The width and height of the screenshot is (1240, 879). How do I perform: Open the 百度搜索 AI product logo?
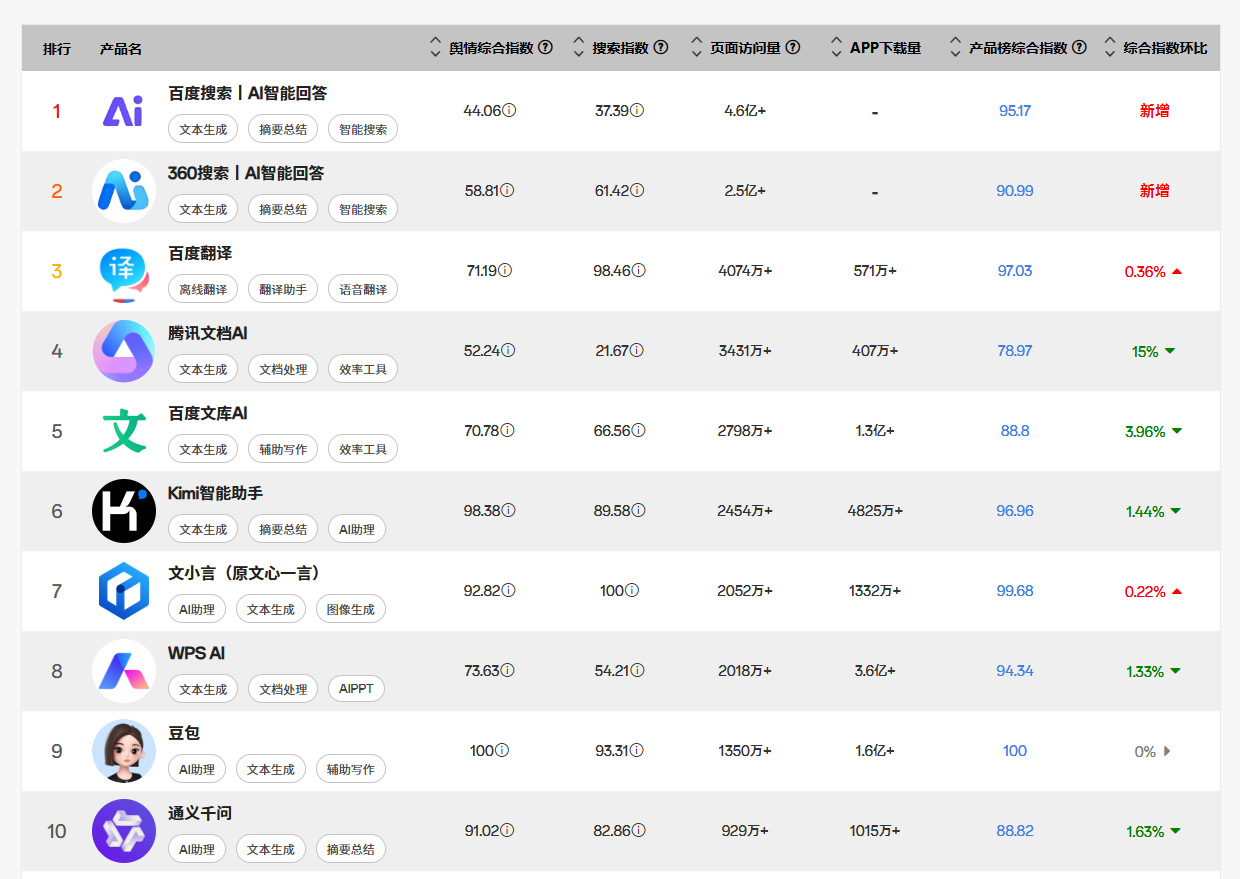pyautogui.click(x=123, y=111)
